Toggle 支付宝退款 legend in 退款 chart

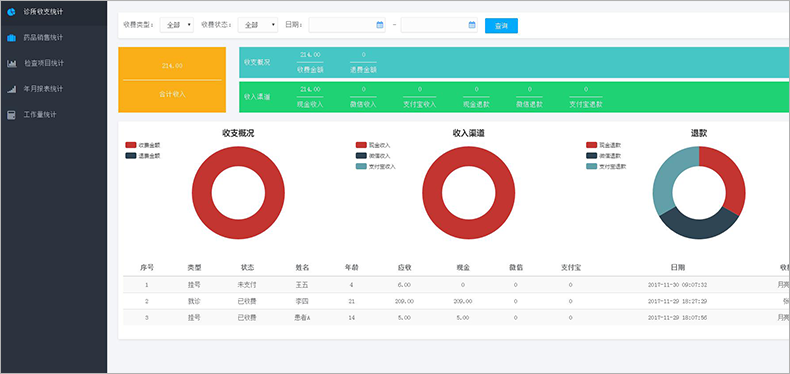pos(606,167)
